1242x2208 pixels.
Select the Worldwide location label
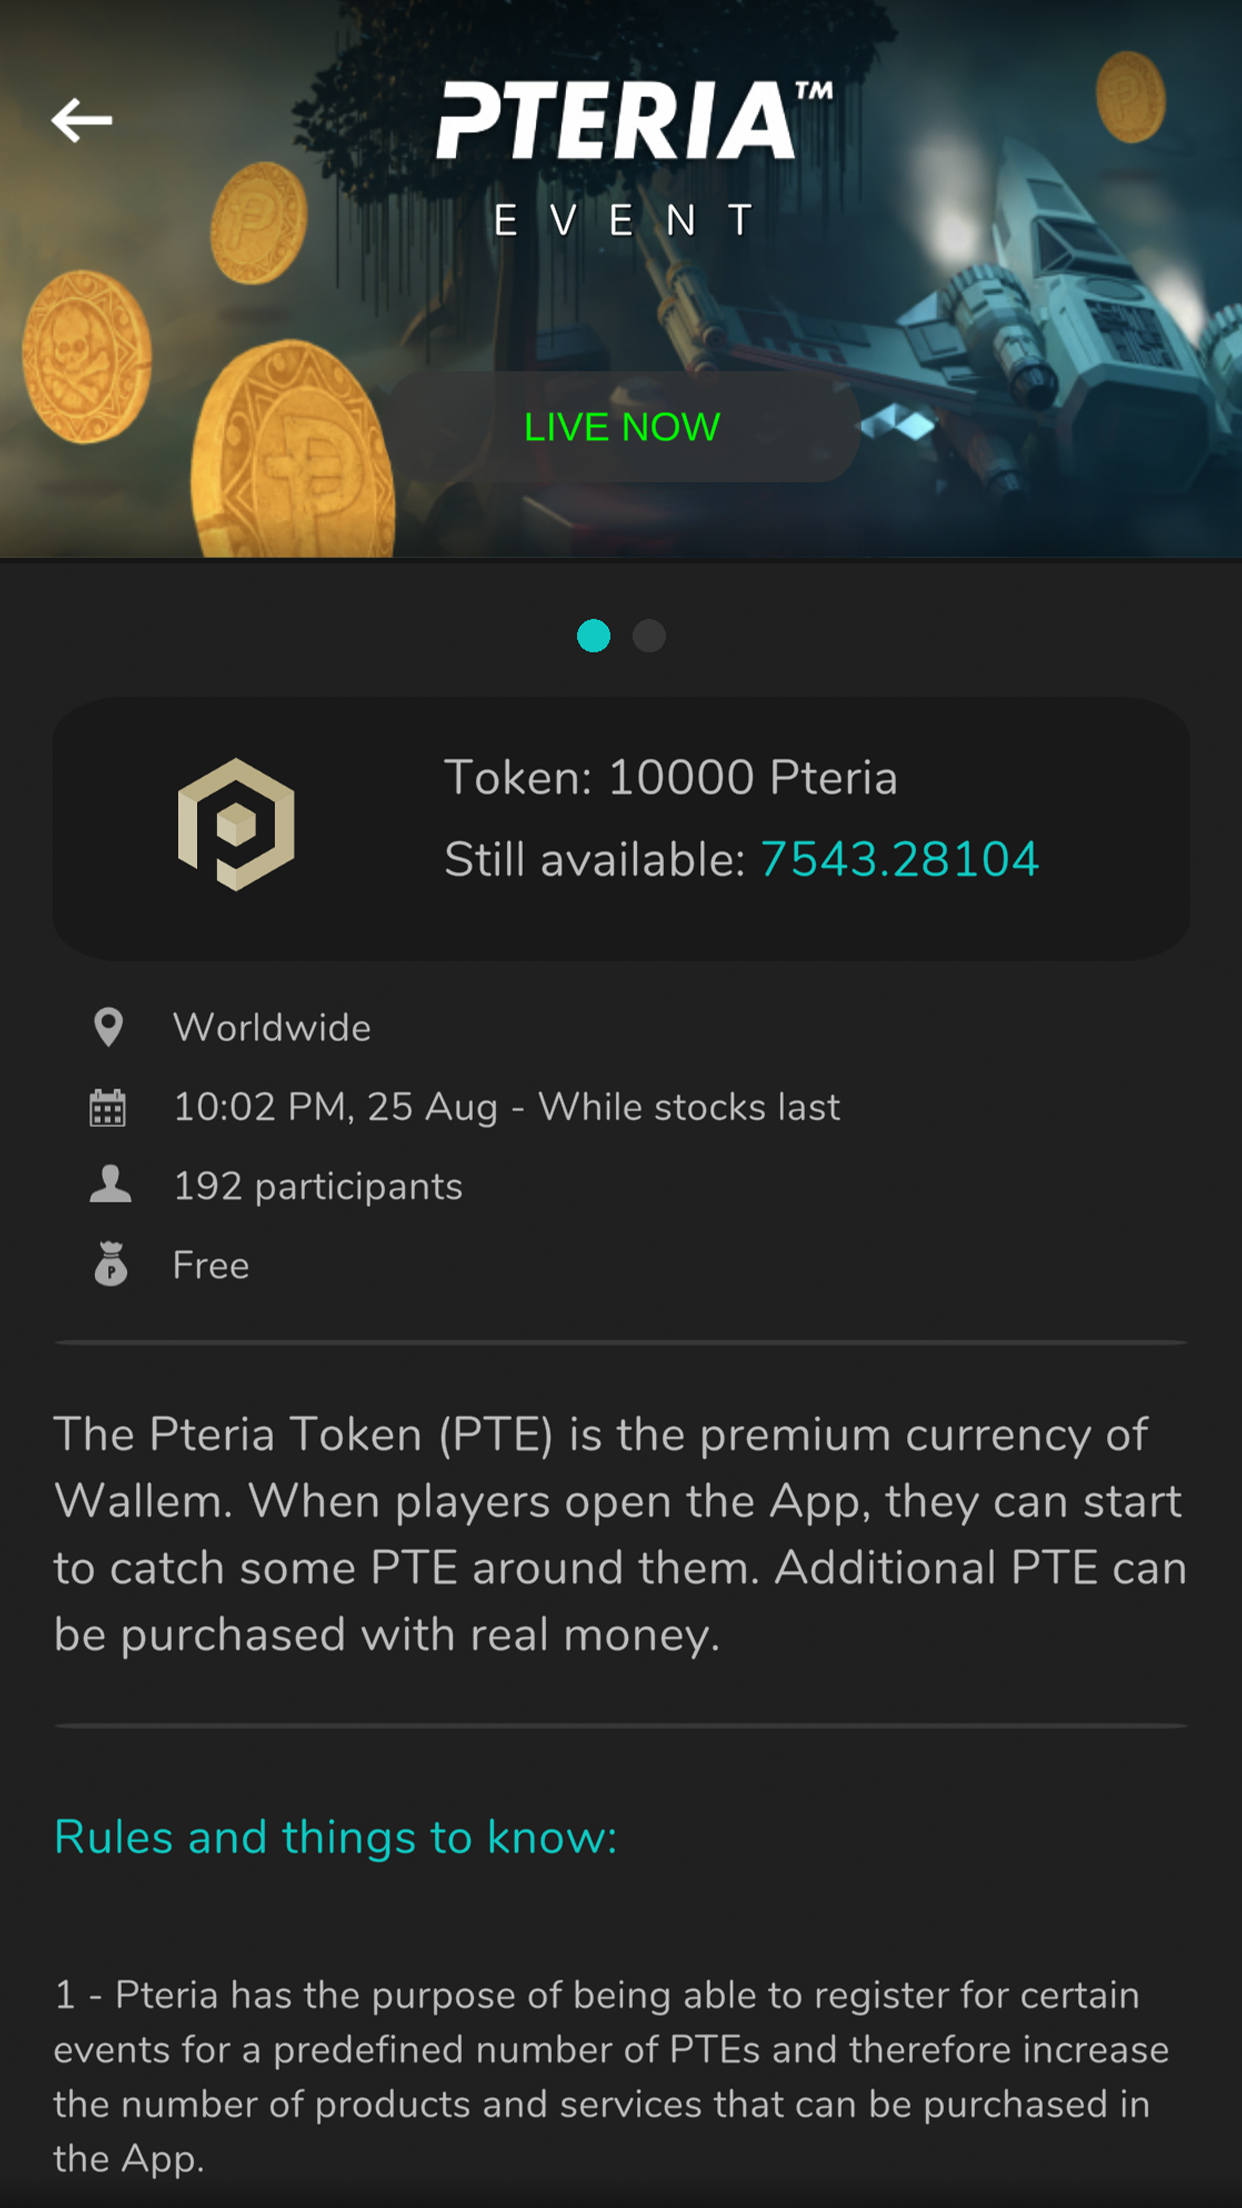click(x=272, y=1028)
